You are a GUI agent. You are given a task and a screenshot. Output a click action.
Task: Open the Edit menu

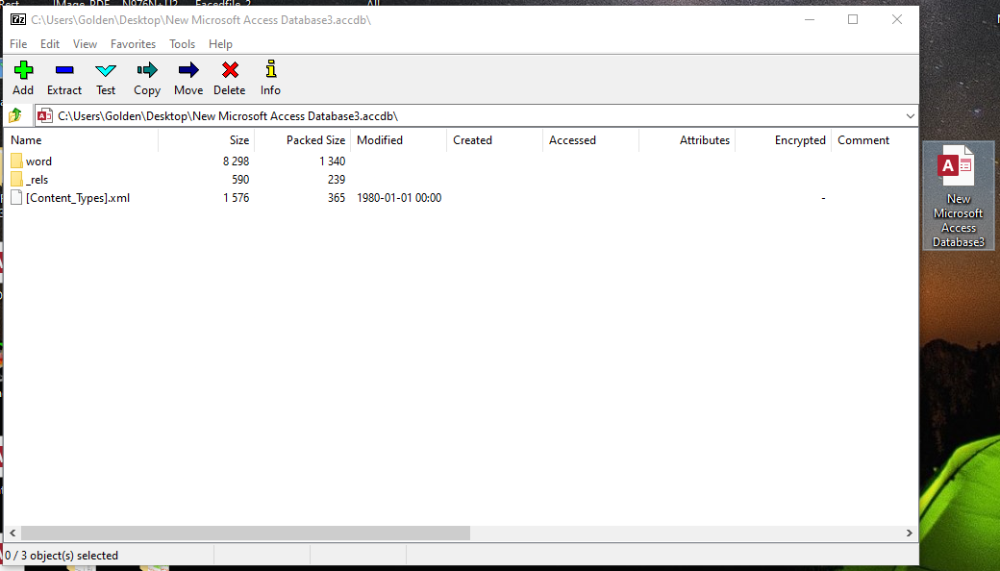click(x=50, y=44)
